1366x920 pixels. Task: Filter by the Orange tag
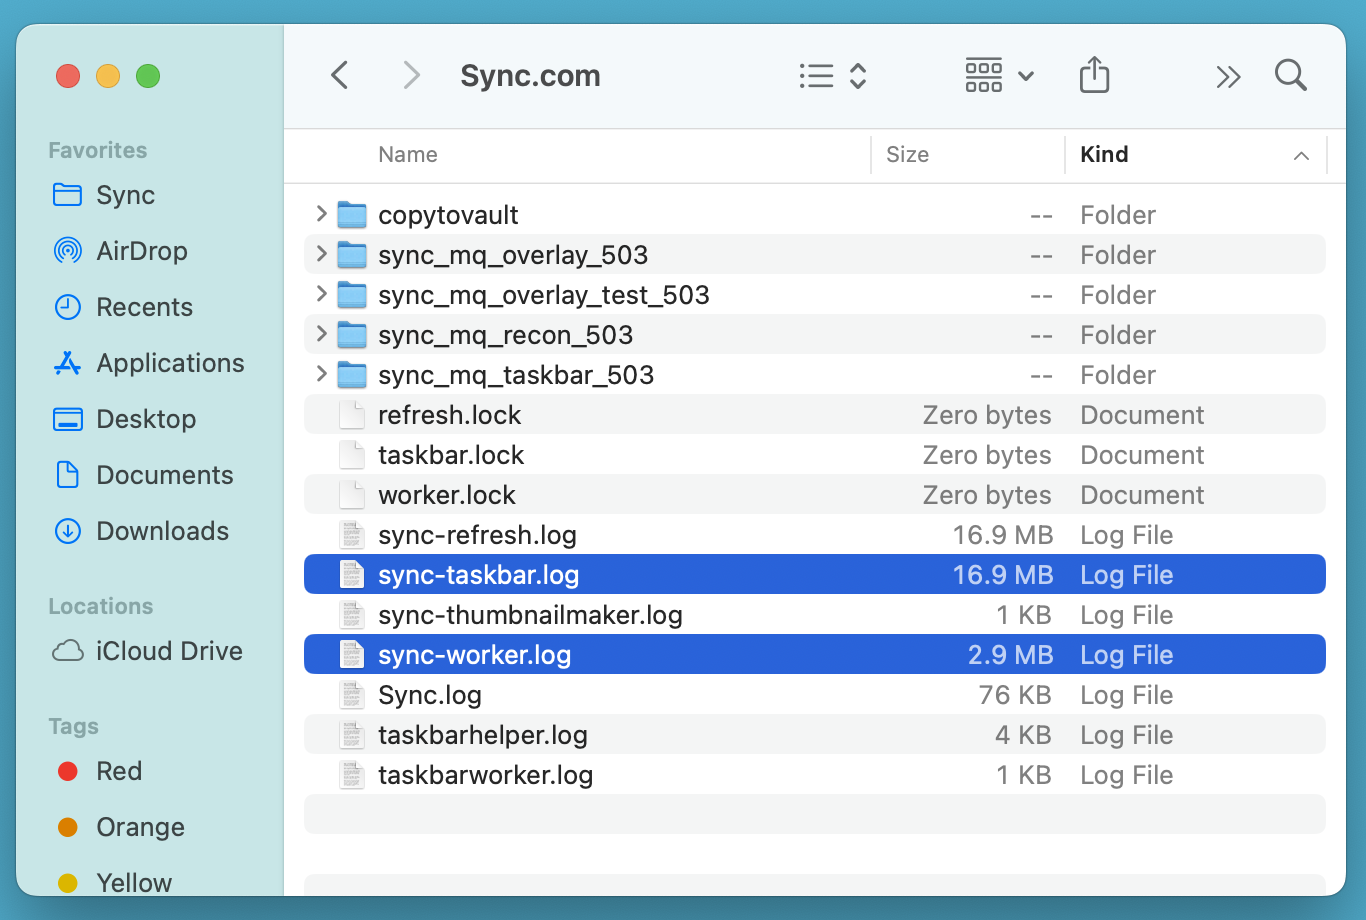point(139,827)
